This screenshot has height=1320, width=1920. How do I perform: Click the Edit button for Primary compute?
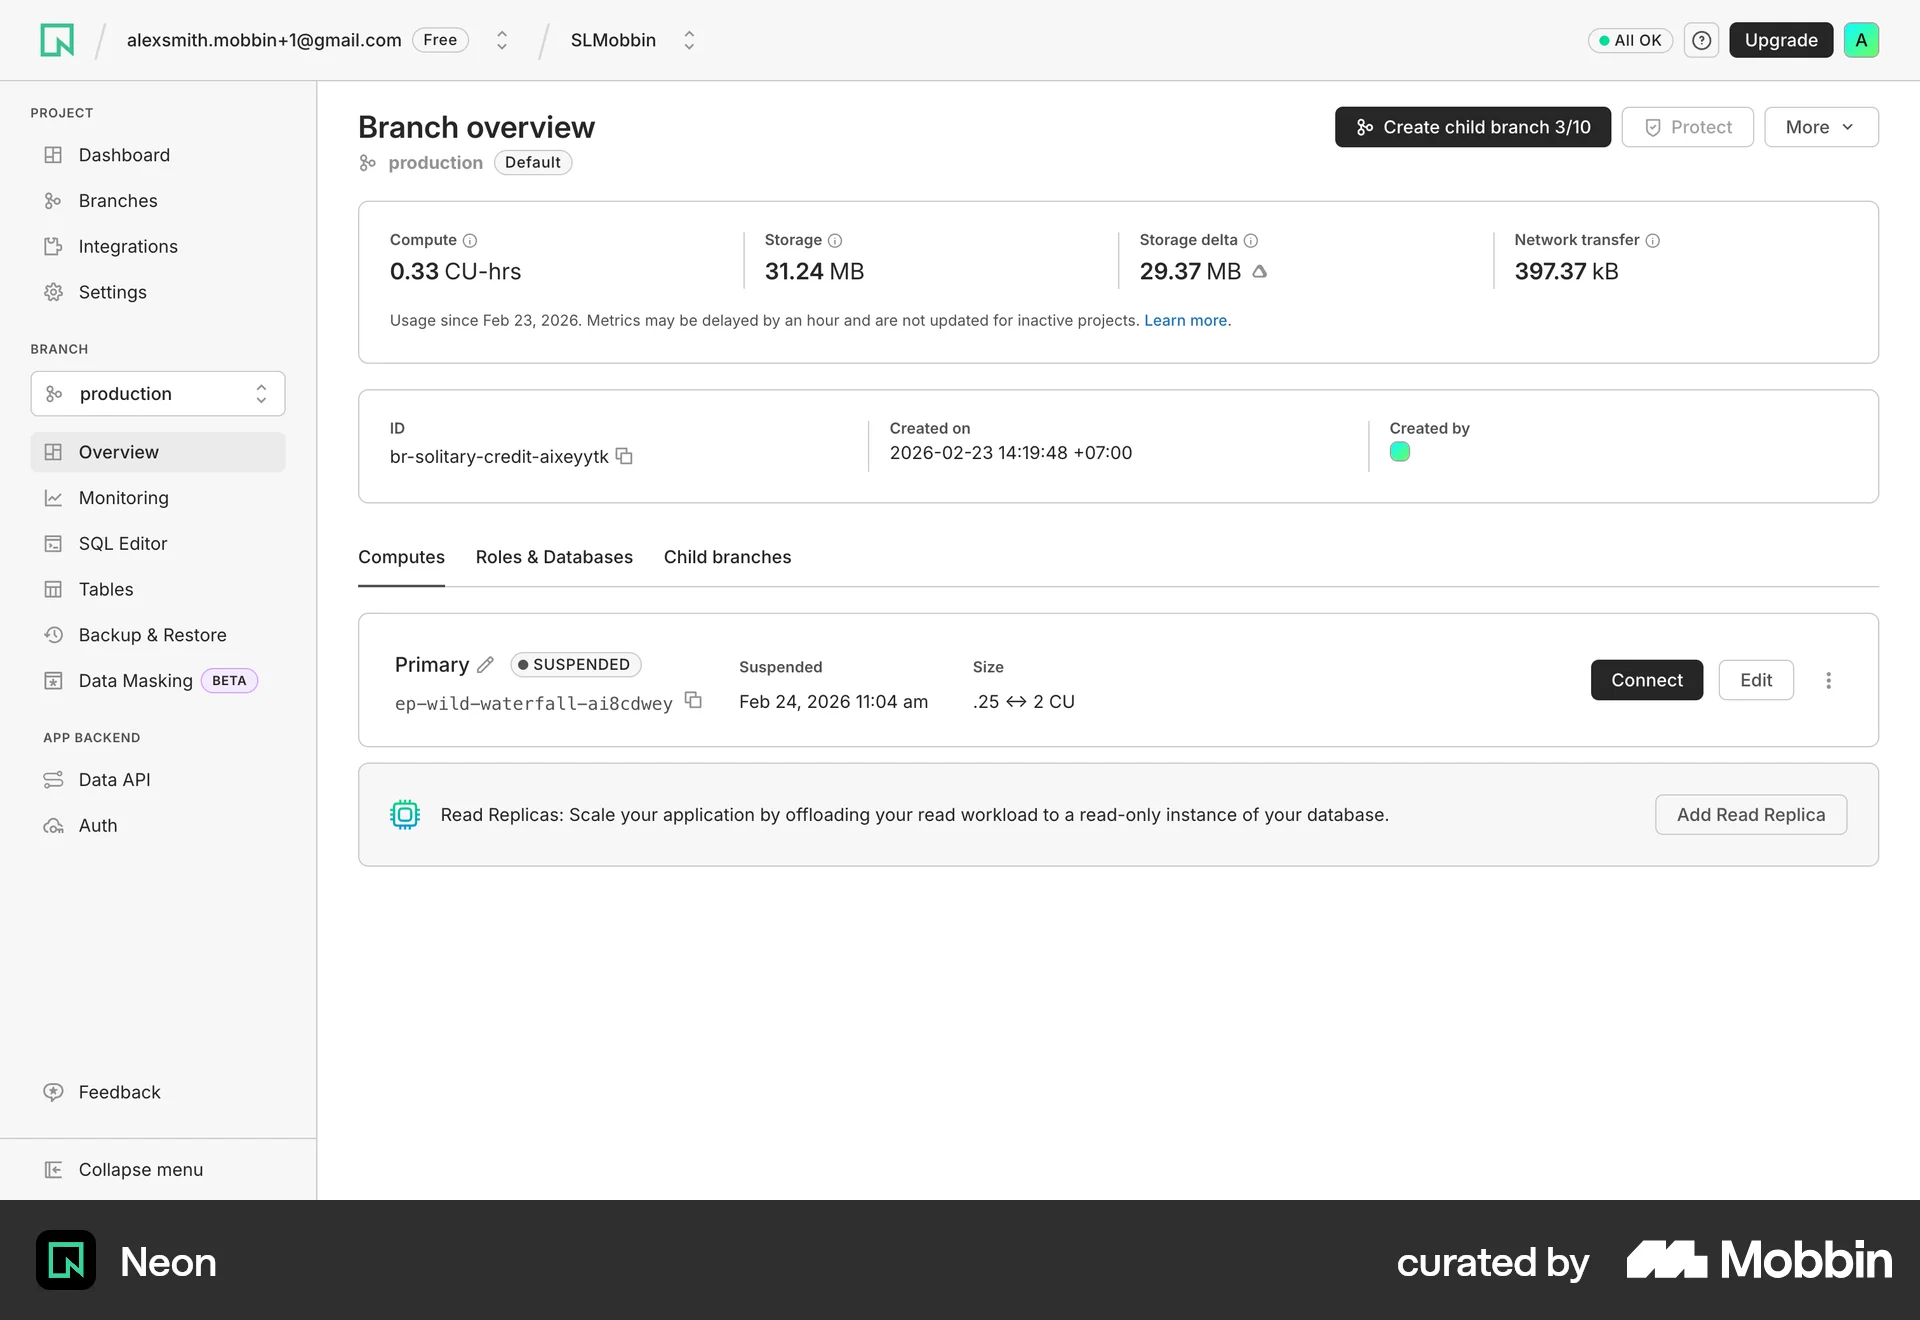(1755, 680)
